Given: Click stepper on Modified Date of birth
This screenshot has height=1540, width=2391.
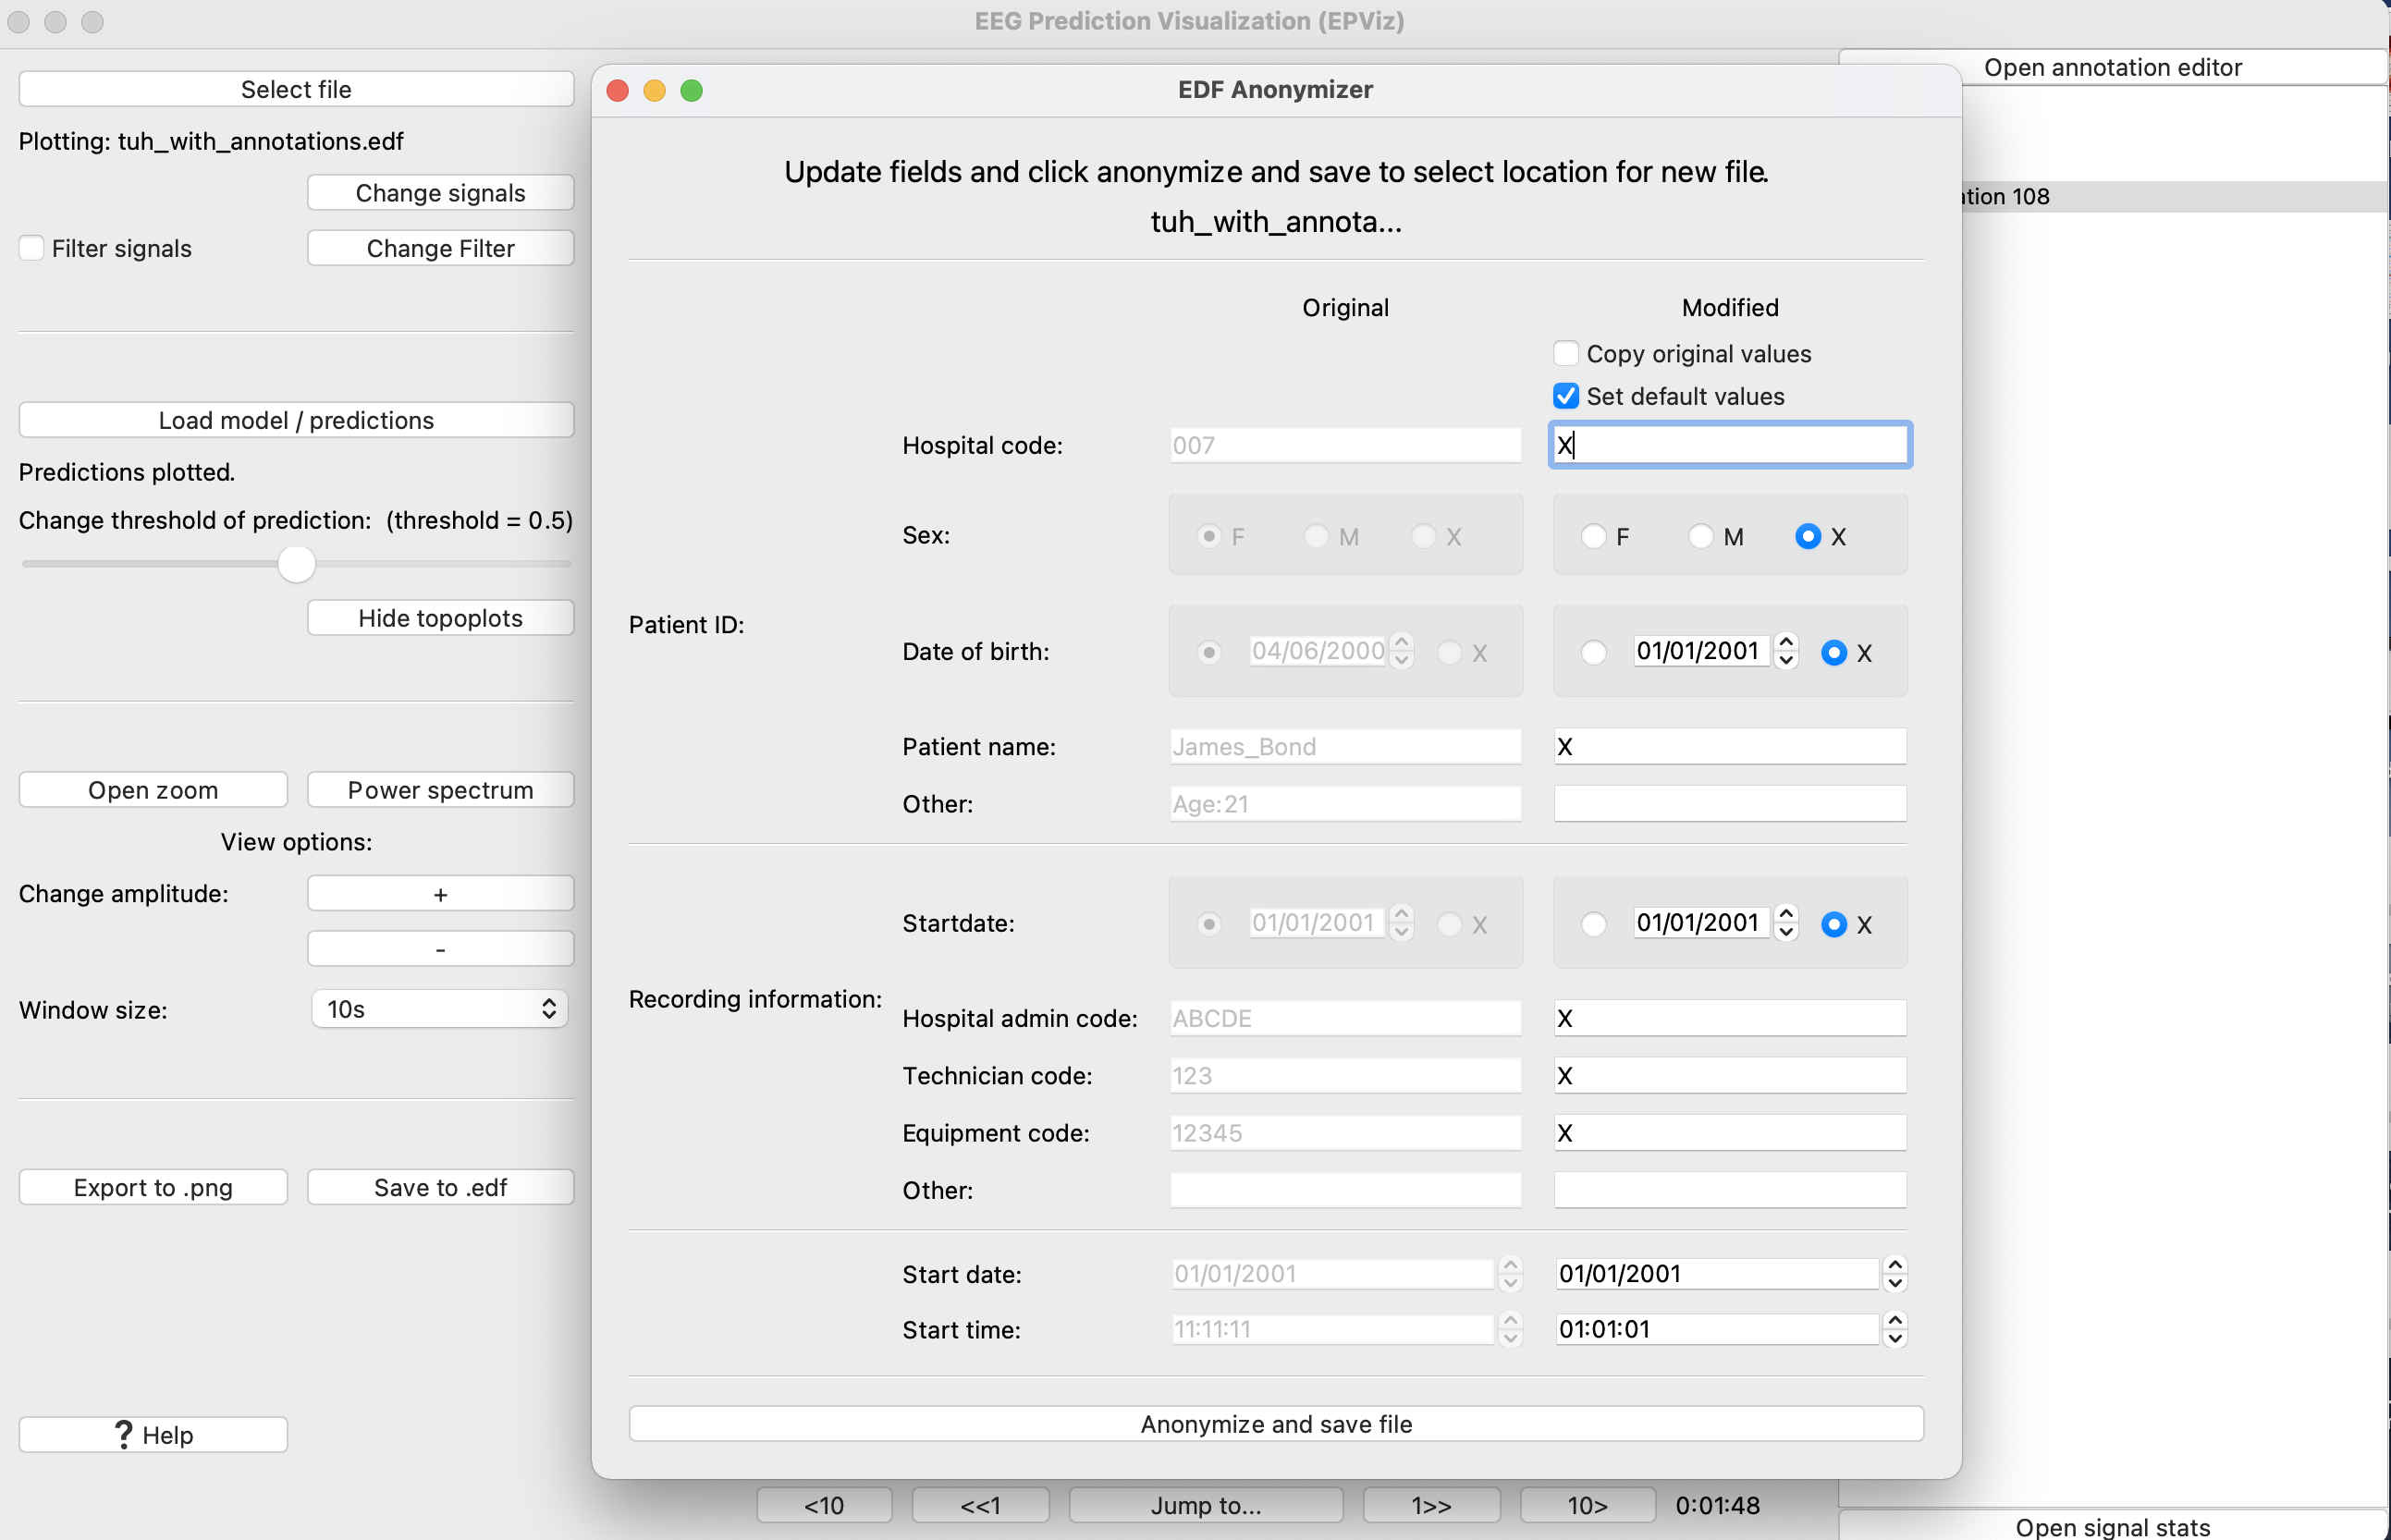Looking at the screenshot, I should [x=1786, y=651].
